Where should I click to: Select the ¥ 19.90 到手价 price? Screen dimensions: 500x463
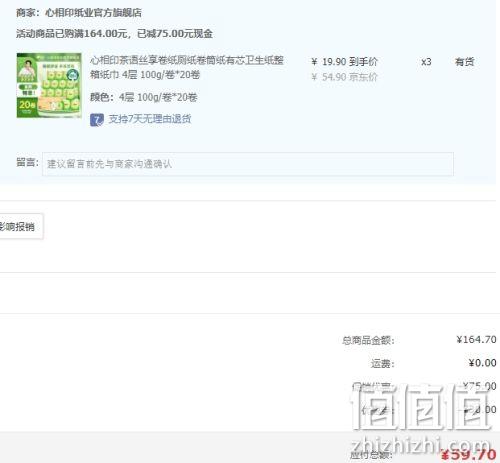[344, 62]
